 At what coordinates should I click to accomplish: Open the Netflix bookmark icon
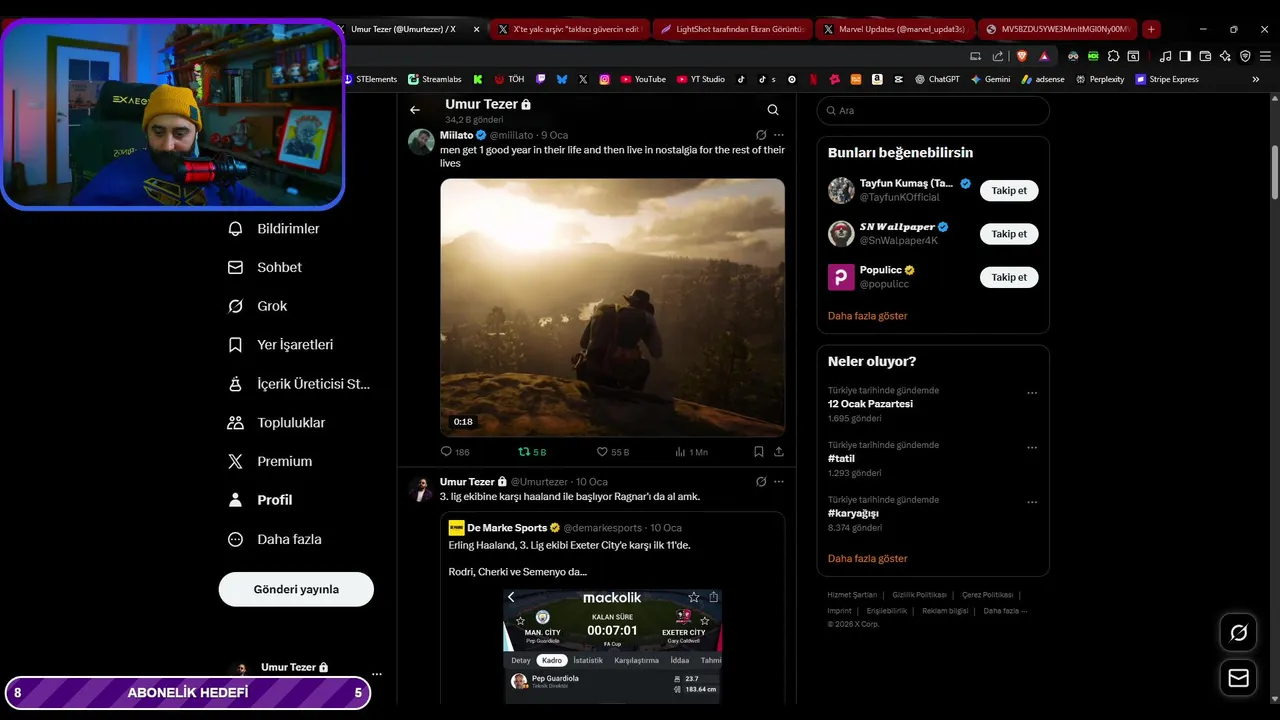813,79
